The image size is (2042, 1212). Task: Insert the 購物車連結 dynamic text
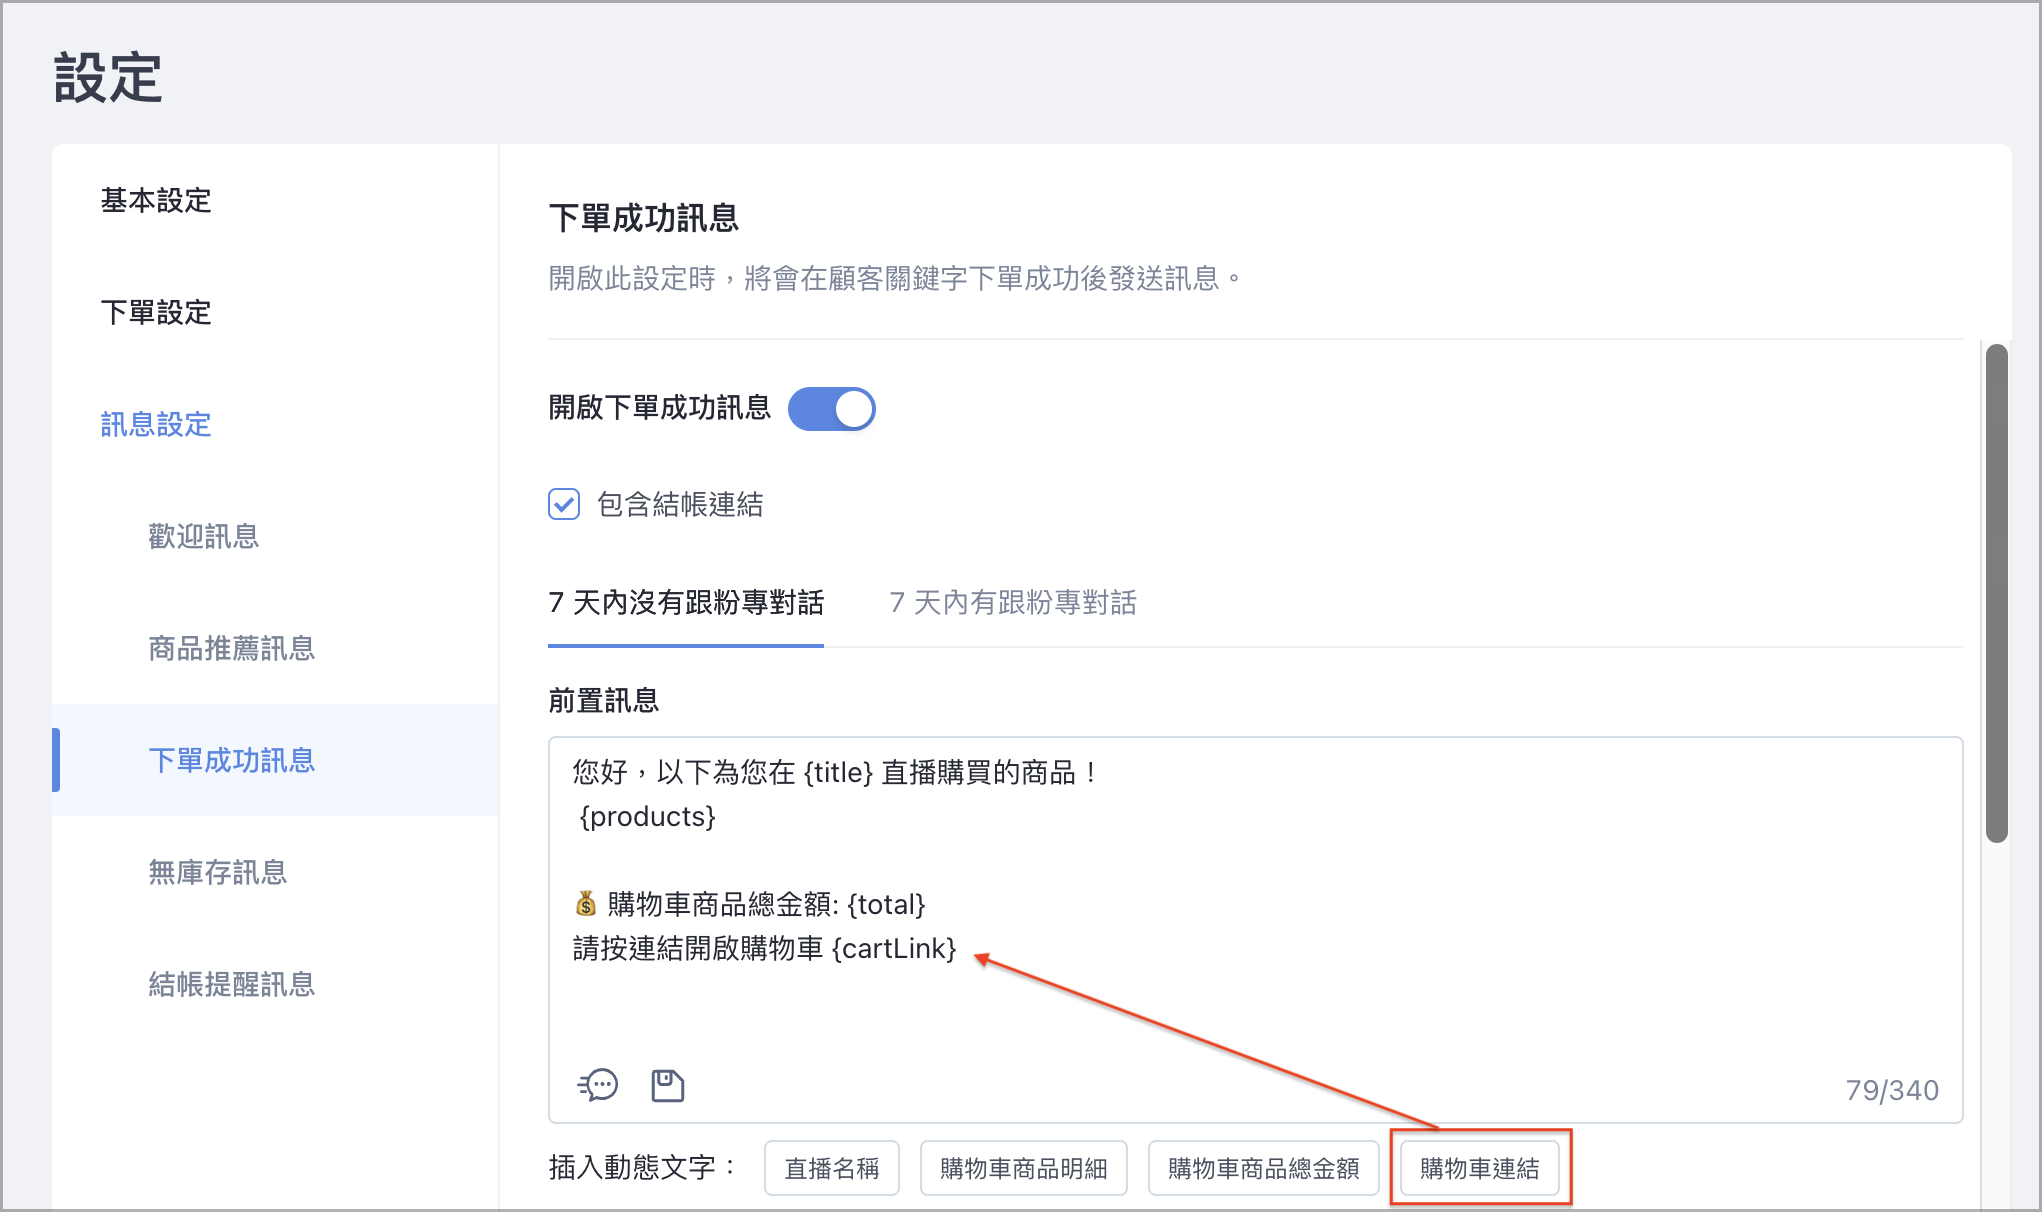pos(1480,1168)
